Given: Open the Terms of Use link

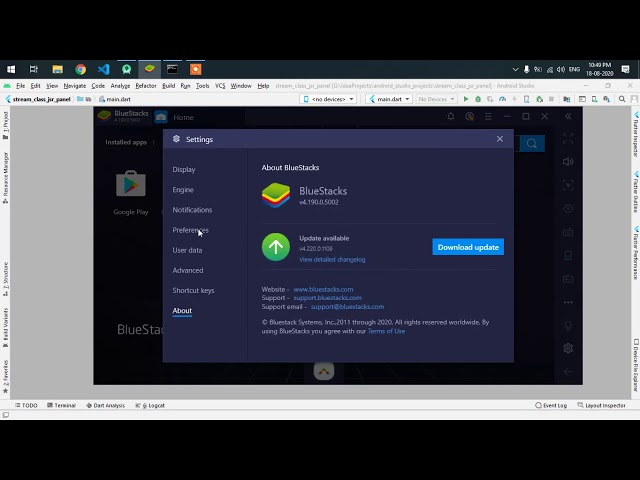Looking at the screenshot, I should pyautogui.click(x=386, y=331).
